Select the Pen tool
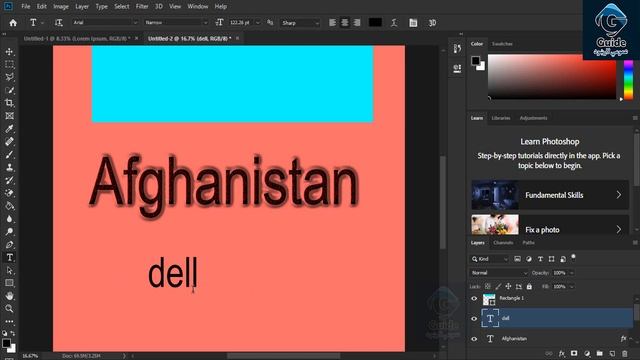The width and height of the screenshot is (640, 360). [9, 245]
